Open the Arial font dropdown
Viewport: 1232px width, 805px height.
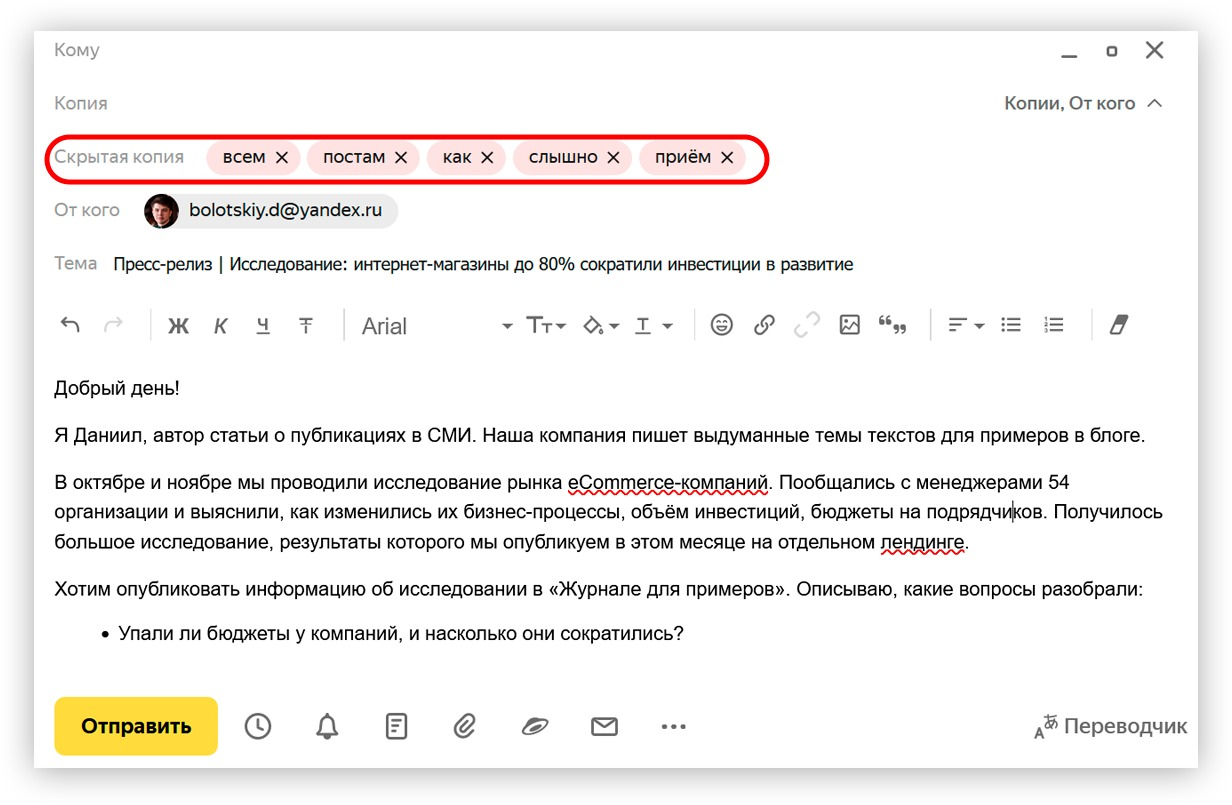437,326
